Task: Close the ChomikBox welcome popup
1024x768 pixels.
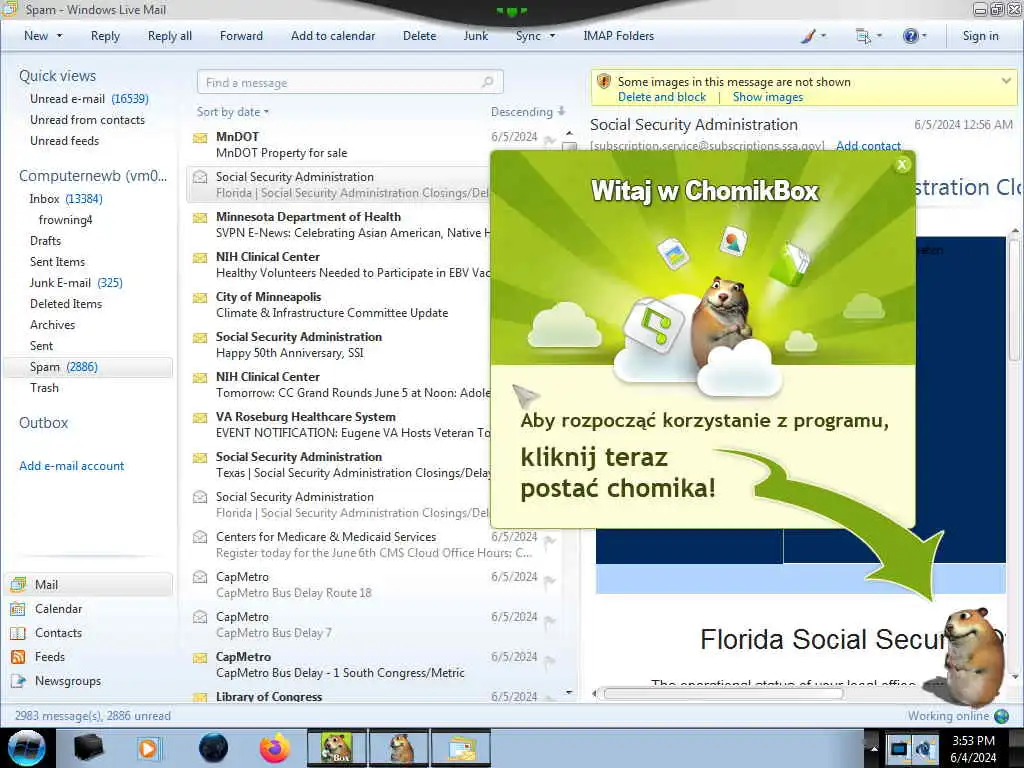Action: point(902,165)
